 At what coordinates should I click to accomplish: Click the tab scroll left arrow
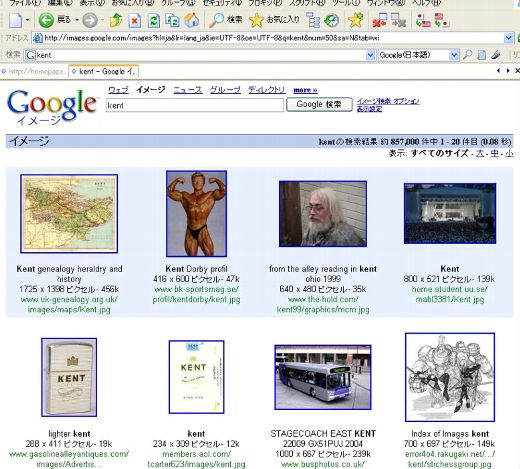498,71
